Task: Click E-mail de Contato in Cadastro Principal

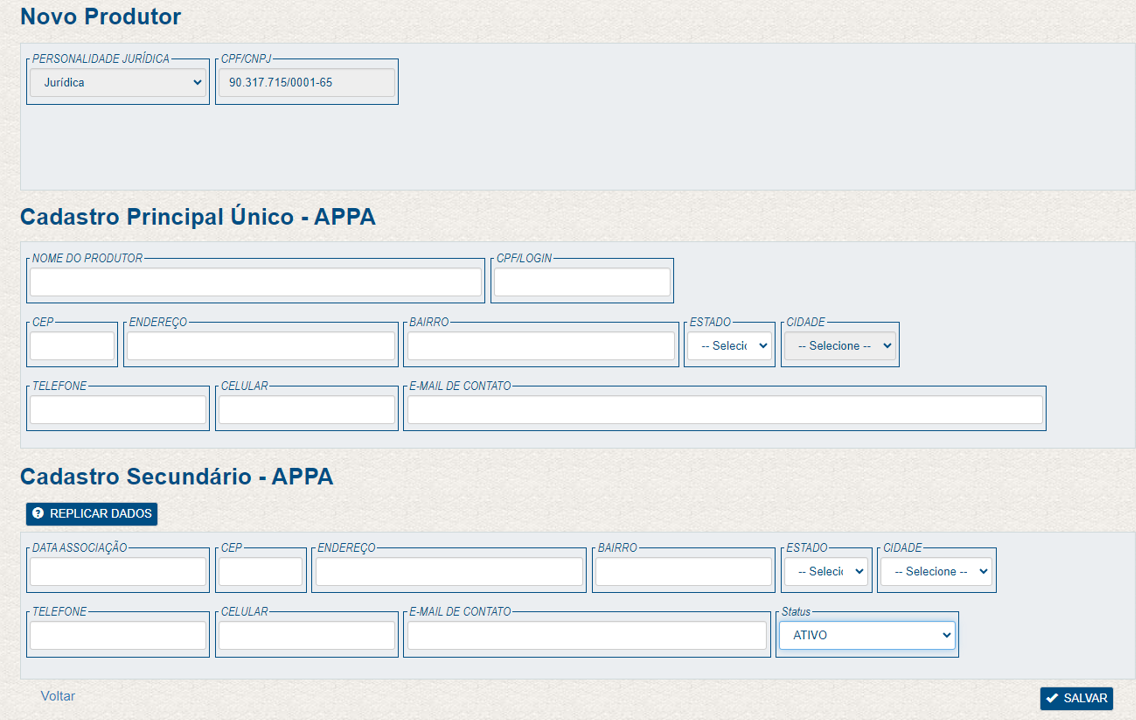Action: [725, 410]
